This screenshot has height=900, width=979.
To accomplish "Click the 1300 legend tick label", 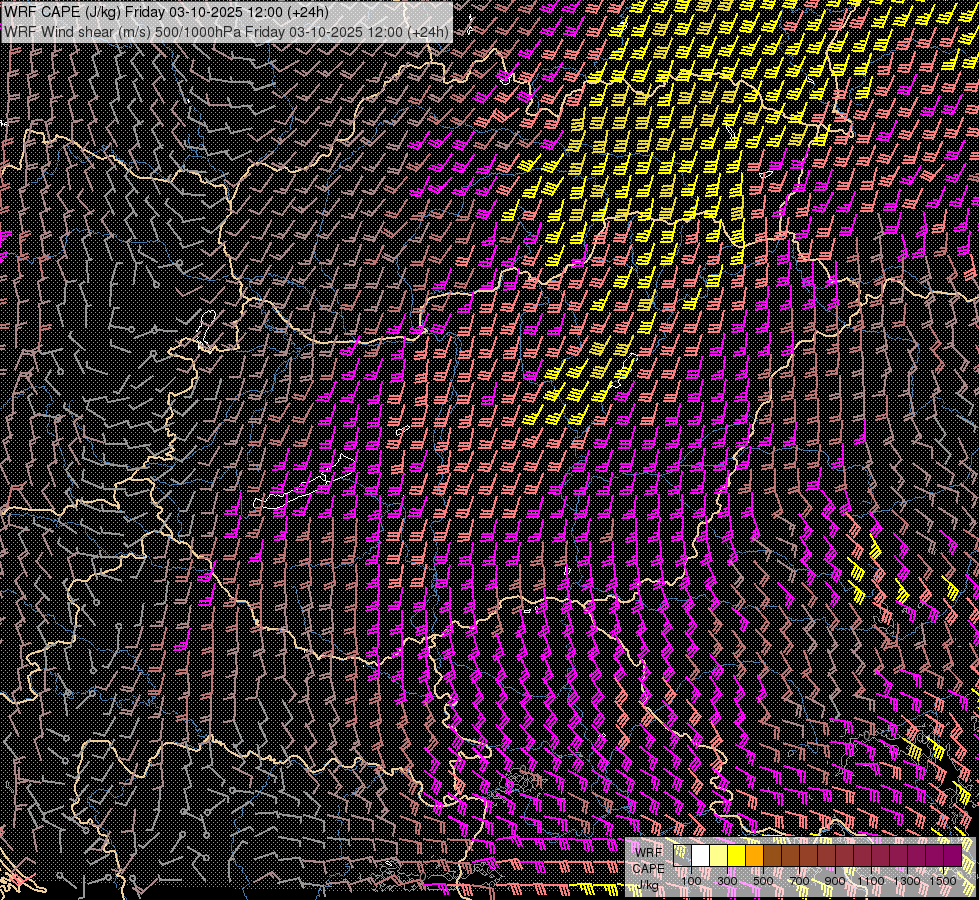I will pyautogui.click(x=907, y=880).
